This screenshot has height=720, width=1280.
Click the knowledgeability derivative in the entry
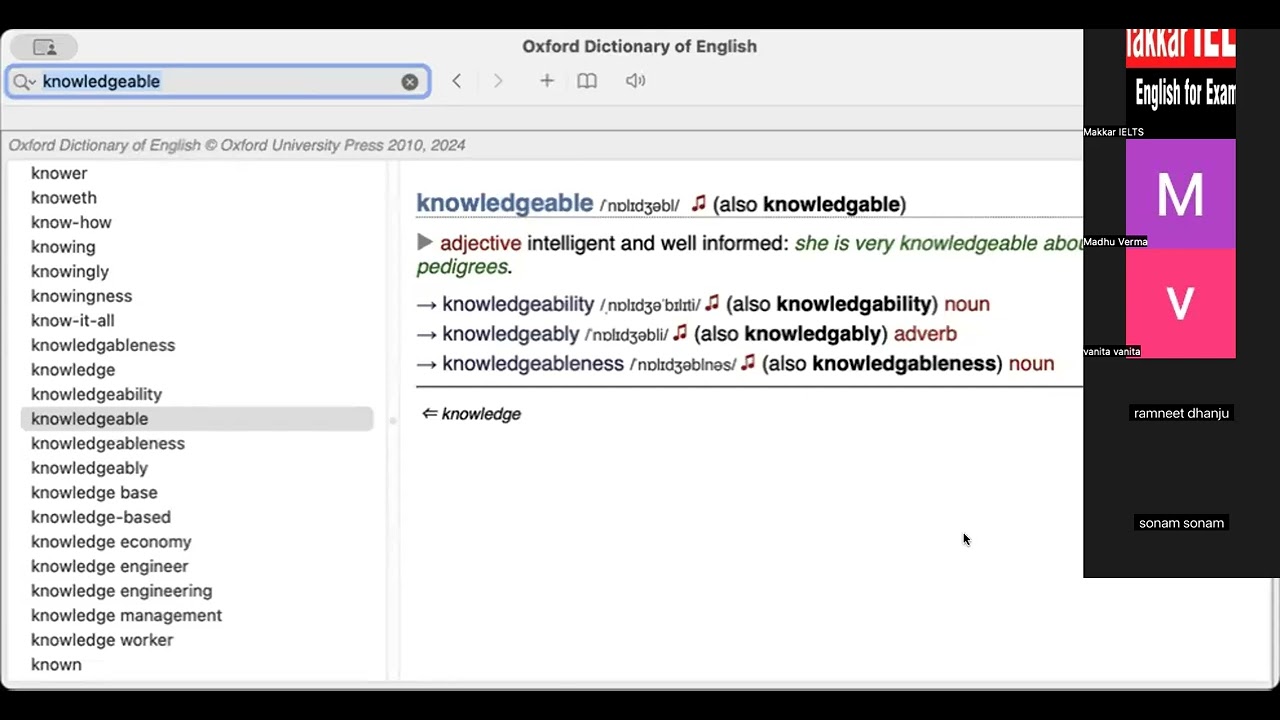pos(518,303)
